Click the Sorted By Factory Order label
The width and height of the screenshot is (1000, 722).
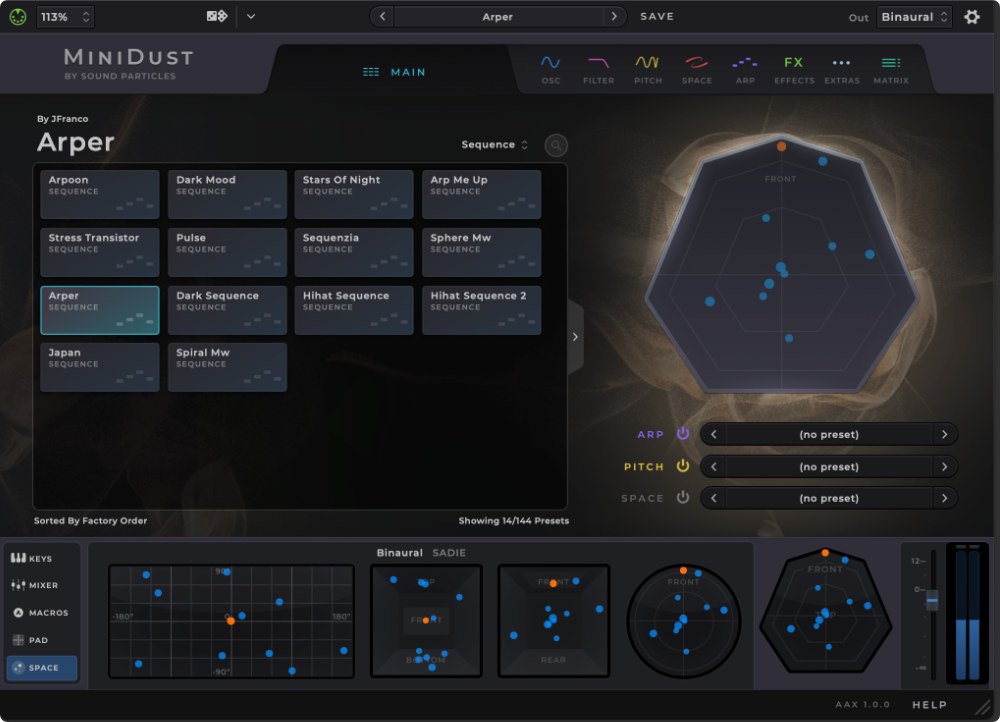[x=91, y=520]
